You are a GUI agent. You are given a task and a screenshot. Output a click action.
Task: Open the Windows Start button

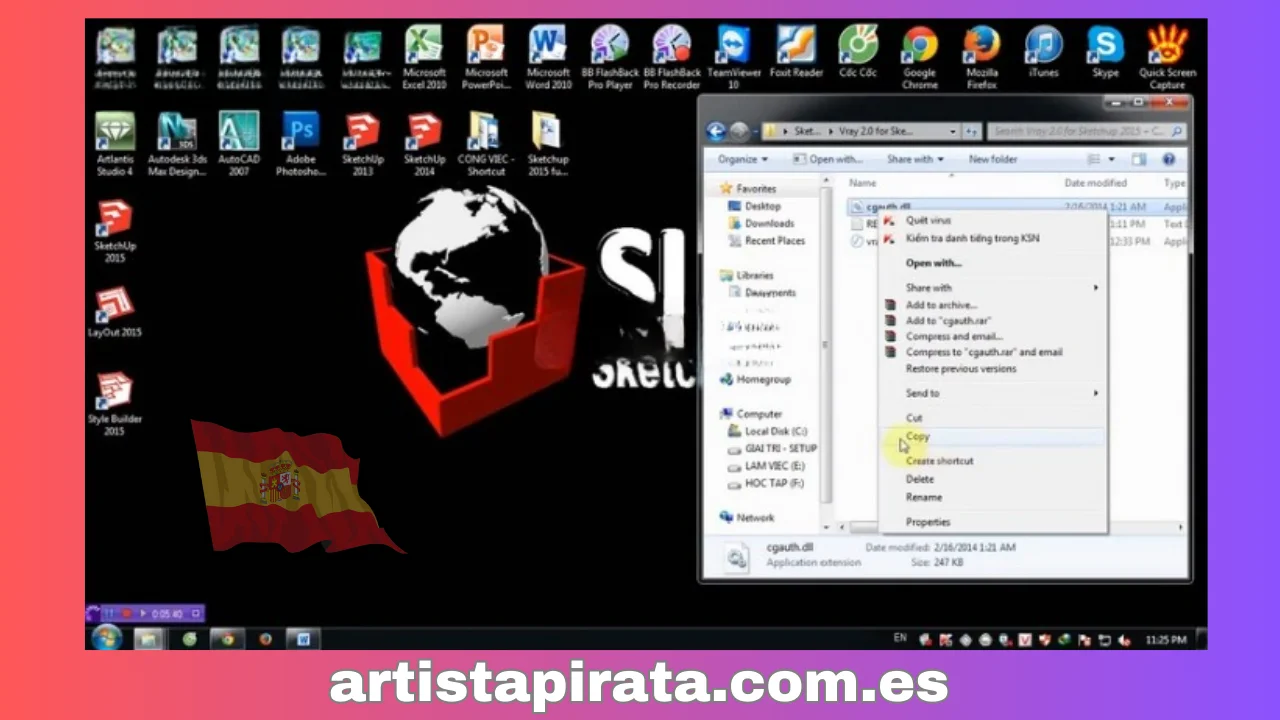[x=106, y=638]
